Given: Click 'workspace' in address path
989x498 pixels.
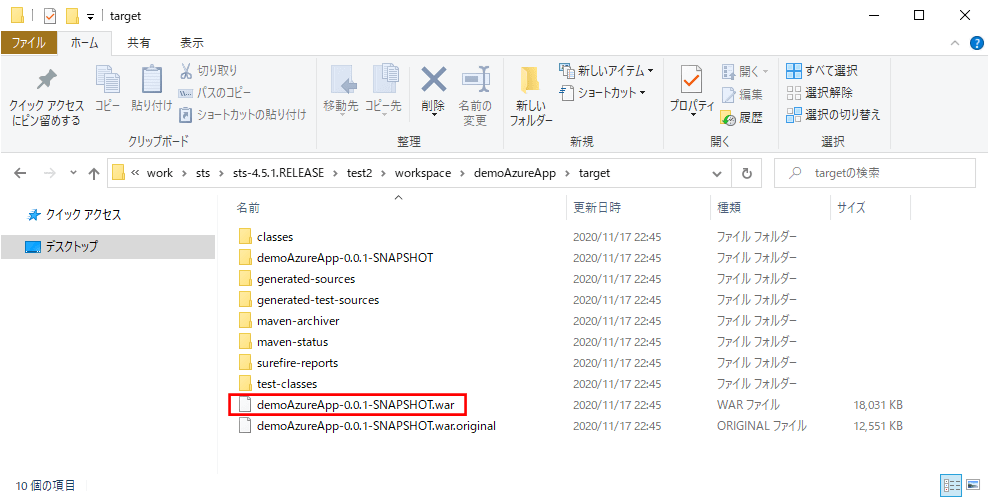Looking at the screenshot, I should [x=423, y=173].
